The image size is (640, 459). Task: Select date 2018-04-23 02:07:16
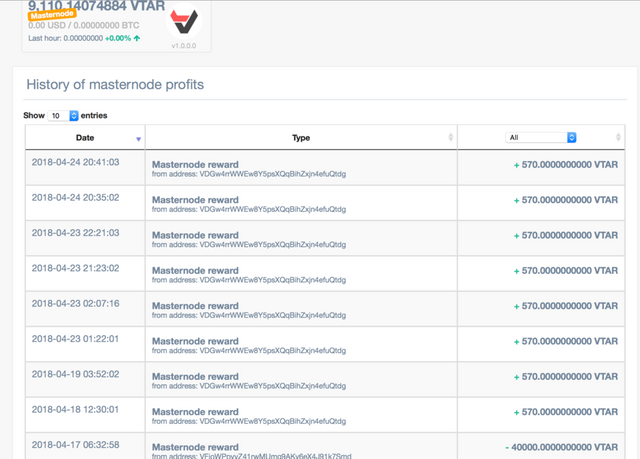click(x=76, y=304)
